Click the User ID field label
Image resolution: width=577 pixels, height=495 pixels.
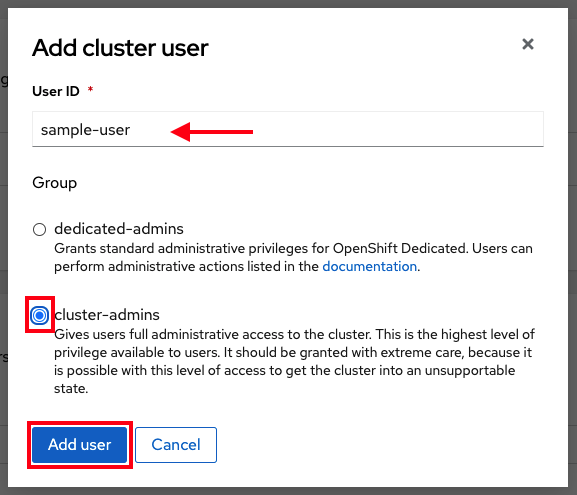[56, 91]
